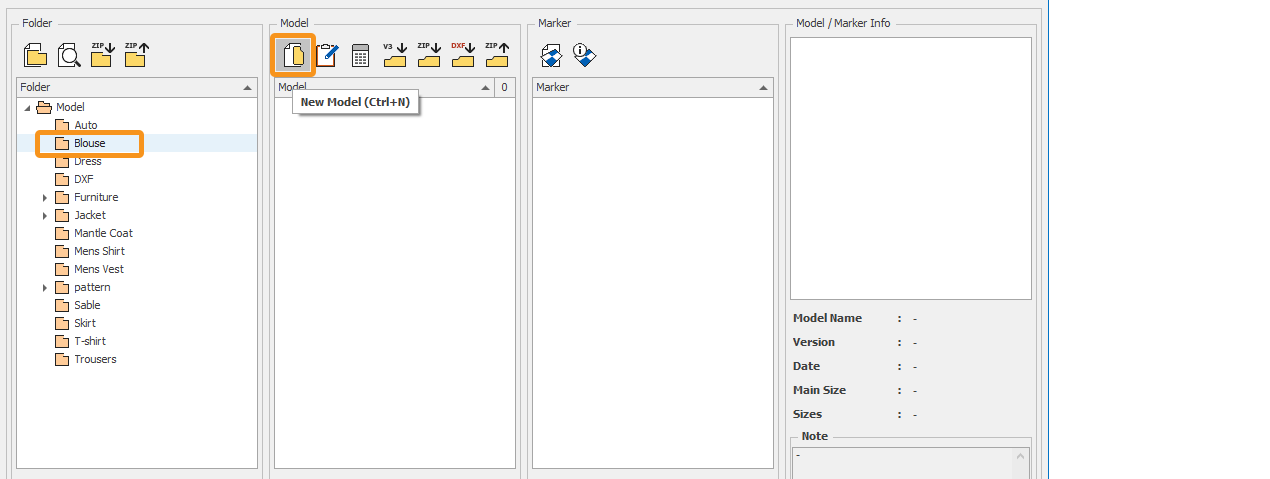Click the new folder icon in Folder toolbar
The height and width of the screenshot is (479, 1270).
[x=35, y=56]
